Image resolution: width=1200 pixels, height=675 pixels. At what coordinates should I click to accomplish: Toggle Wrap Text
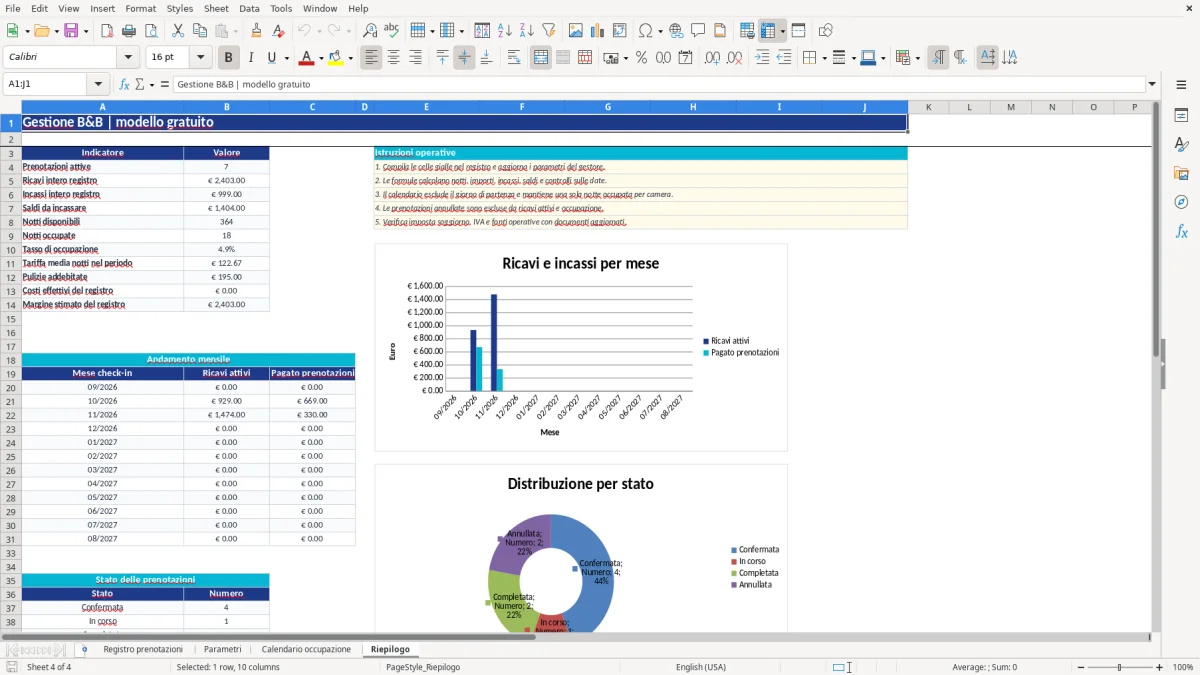(514, 57)
